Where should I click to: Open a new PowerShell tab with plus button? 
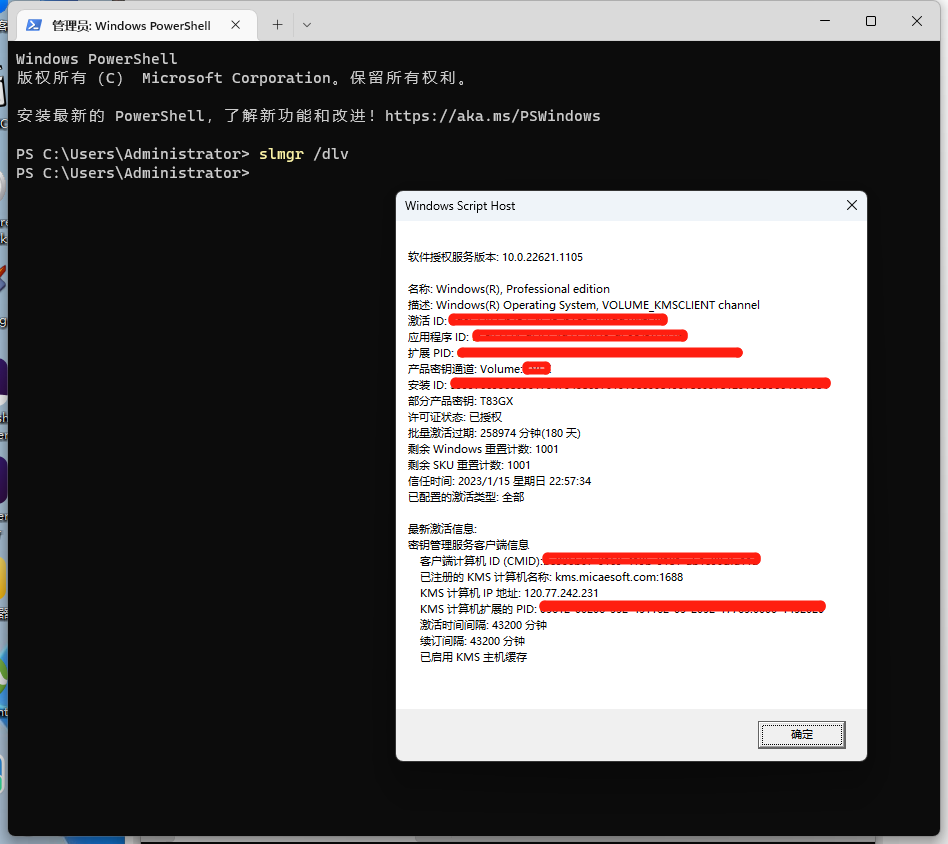(277, 25)
